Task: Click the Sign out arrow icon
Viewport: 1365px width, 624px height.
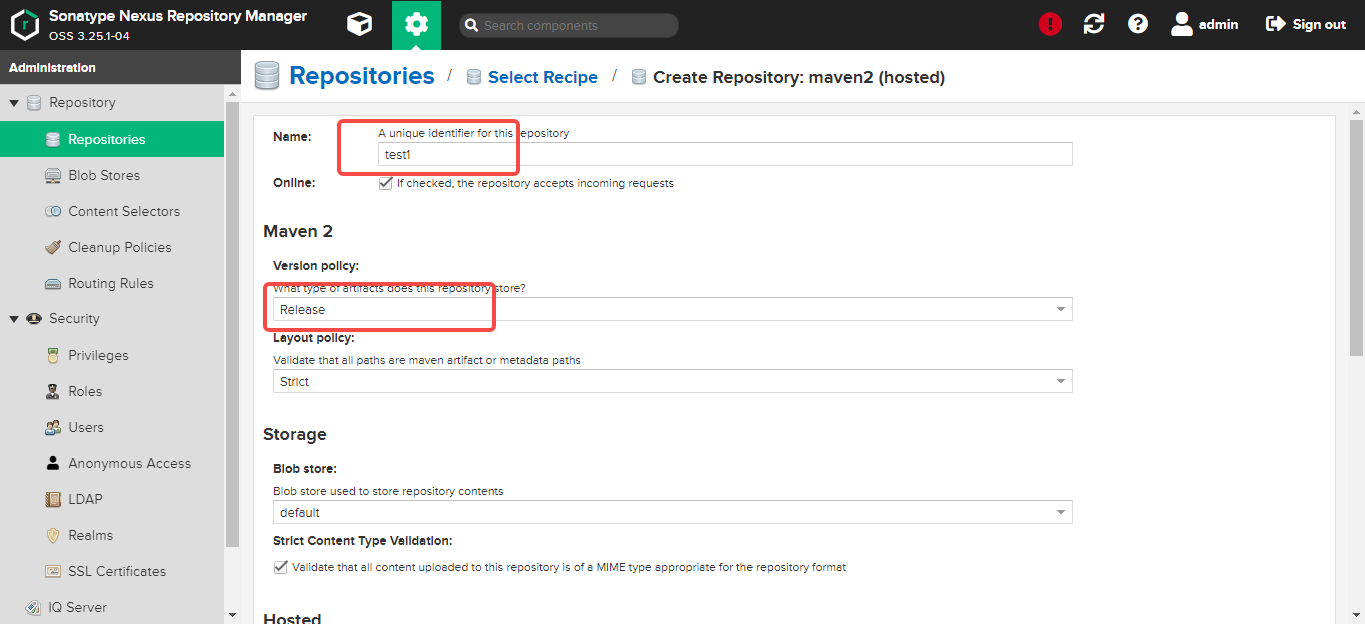Action: [x=1275, y=24]
